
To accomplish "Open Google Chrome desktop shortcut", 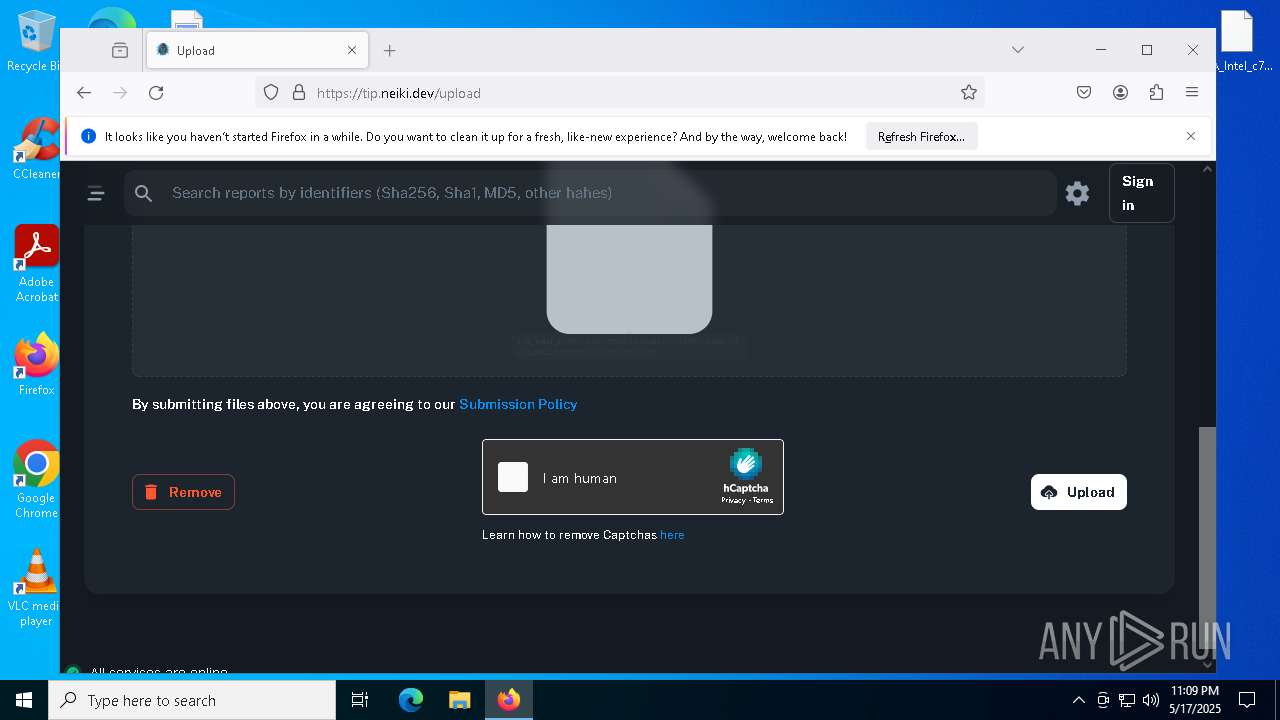I will pos(36,480).
